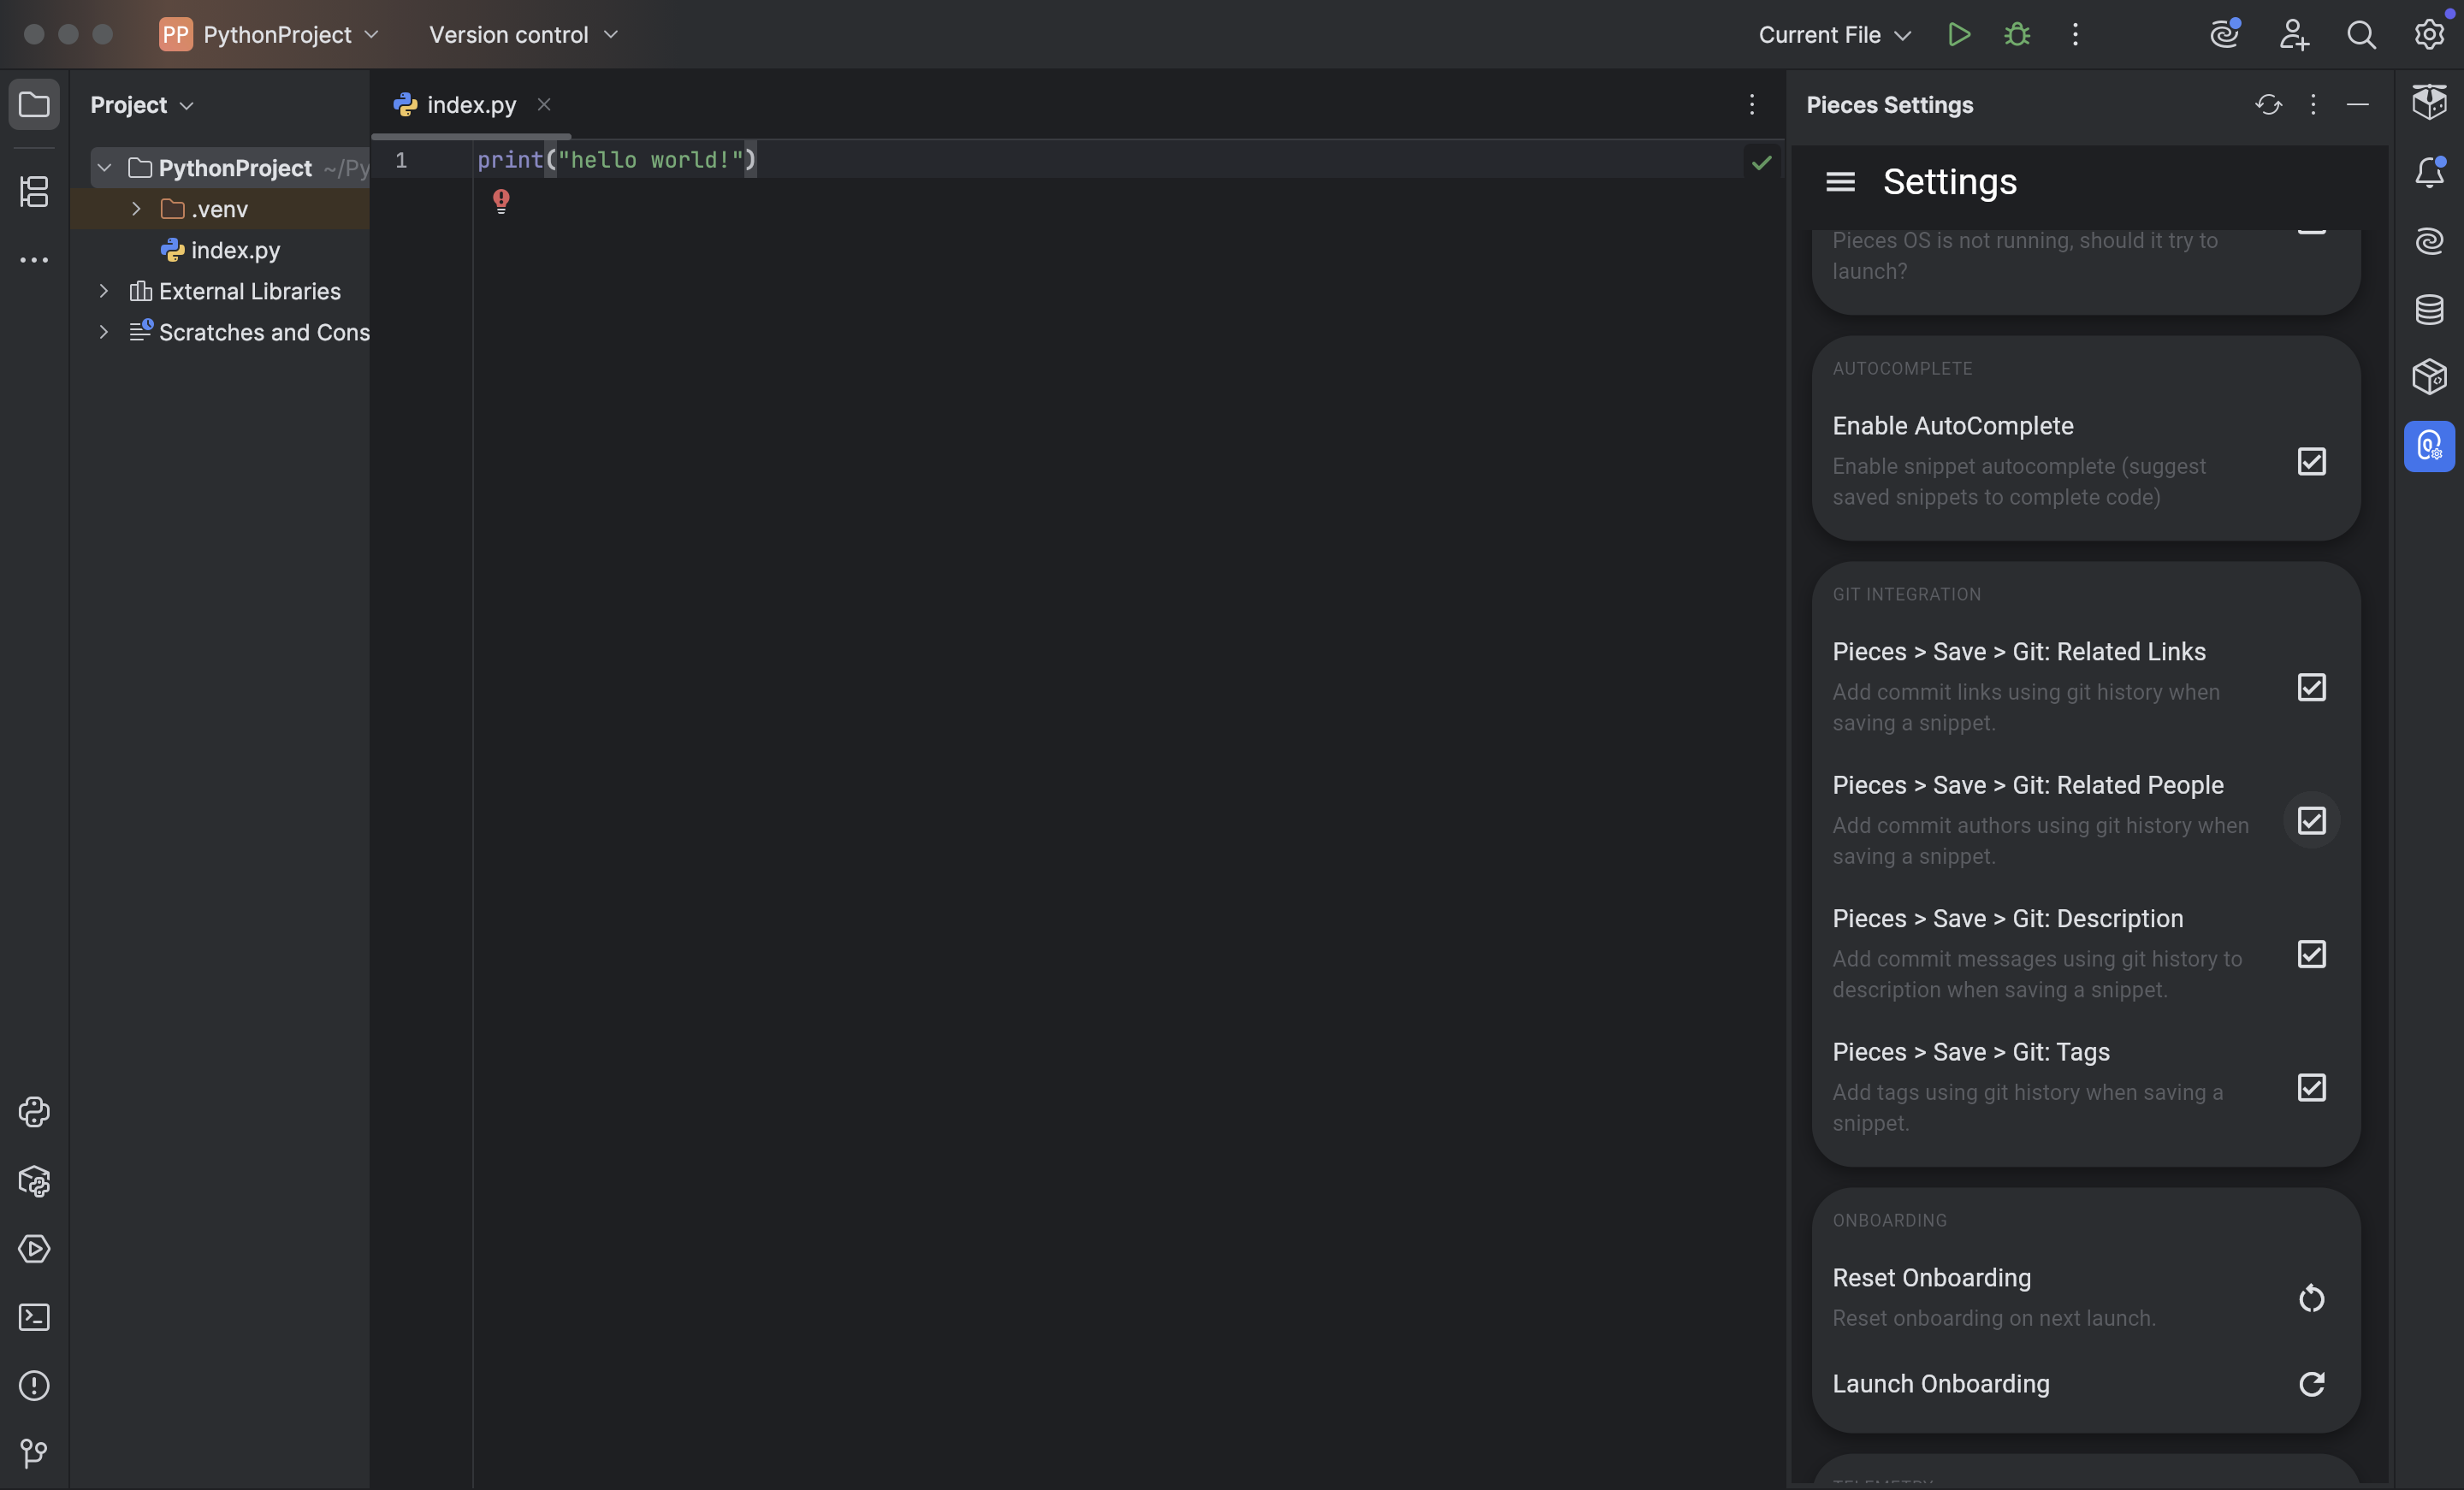Click line number 1 in the gutter
Image resolution: width=2464 pixels, height=1490 pixels.
click(x=401, y=160)
